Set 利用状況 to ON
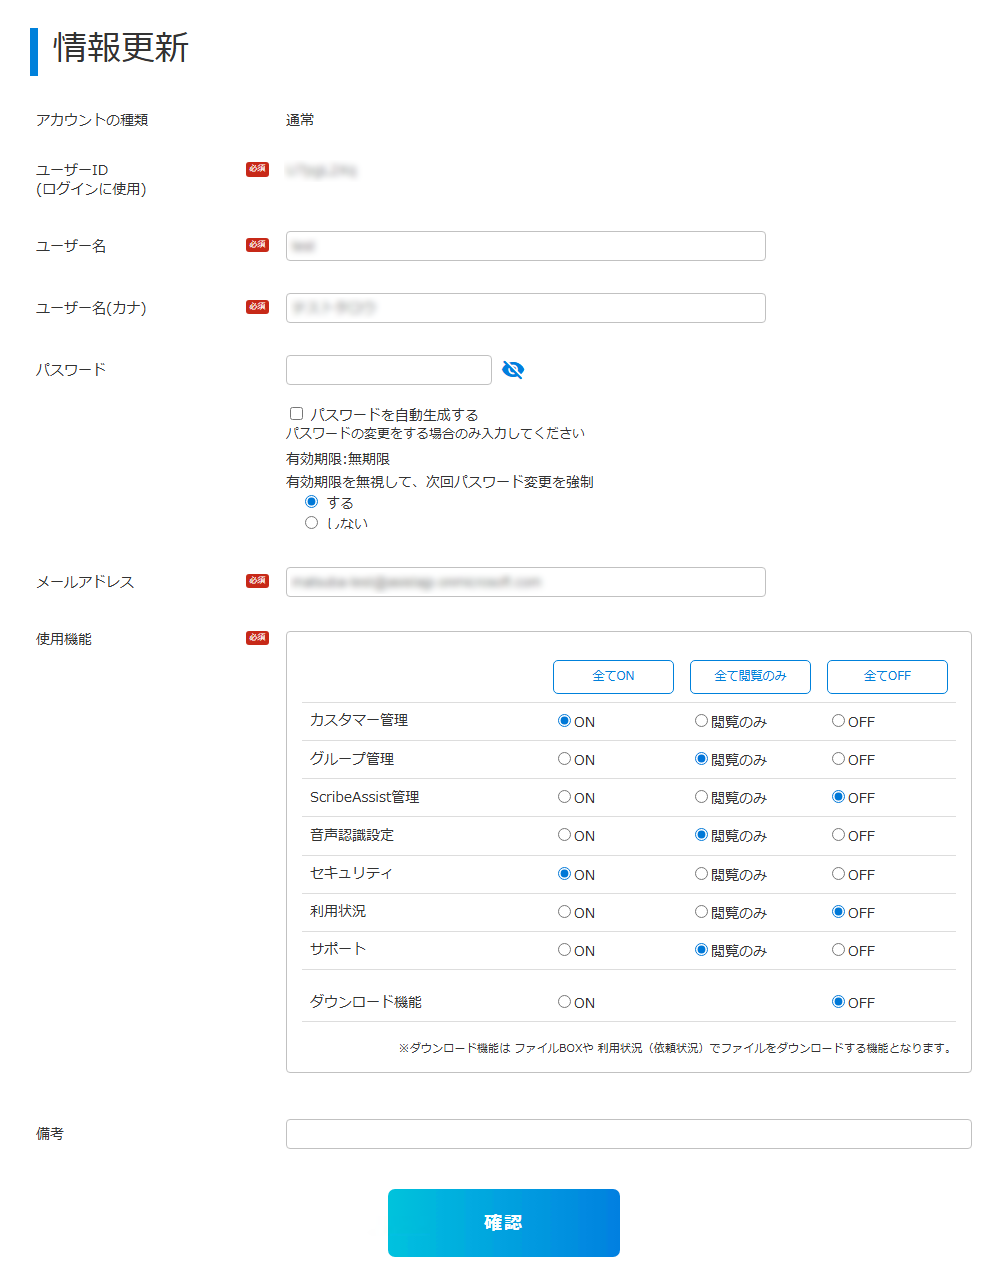 pos(565,912)
